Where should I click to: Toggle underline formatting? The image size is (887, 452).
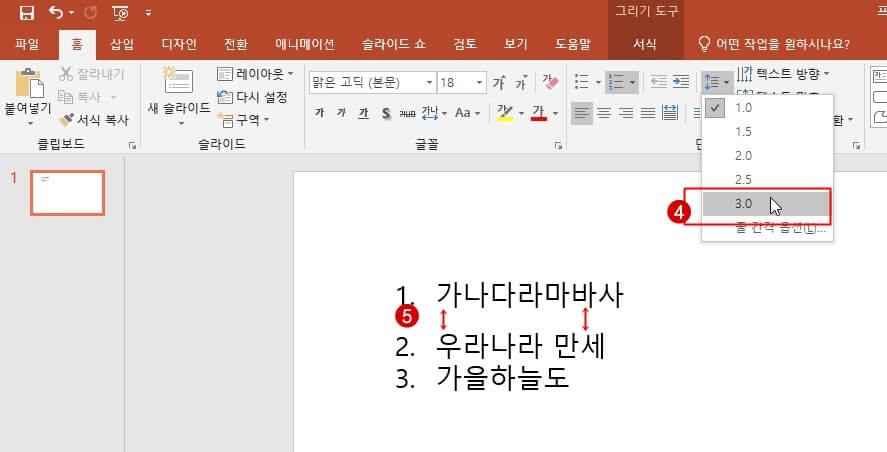tap(363, 113)
